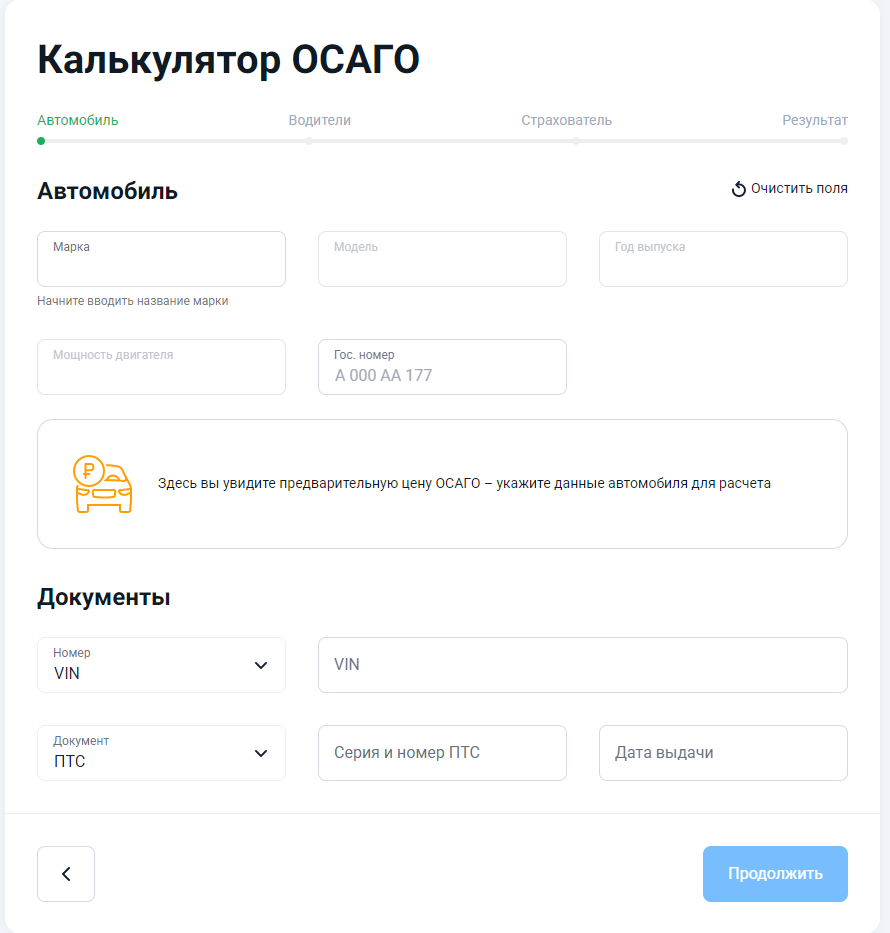Image resolution: width=890 pixels, height=933 pixels.
Task: Select the Страхователь step
Action: click(566, 120)
